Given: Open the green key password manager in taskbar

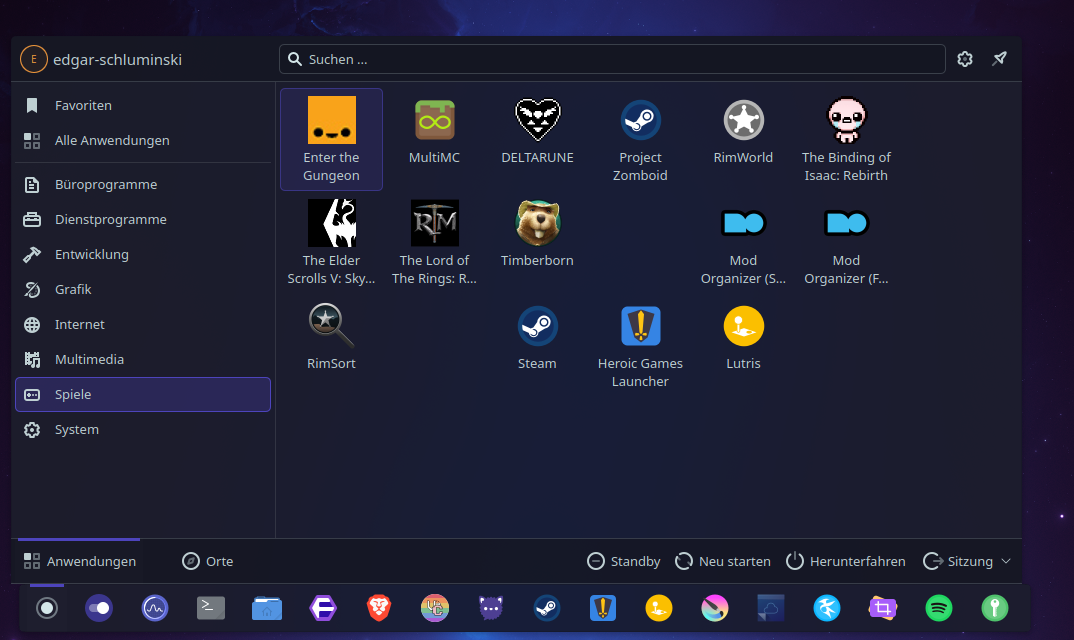Looking at the screenshot, I should (x=995, y=608).
